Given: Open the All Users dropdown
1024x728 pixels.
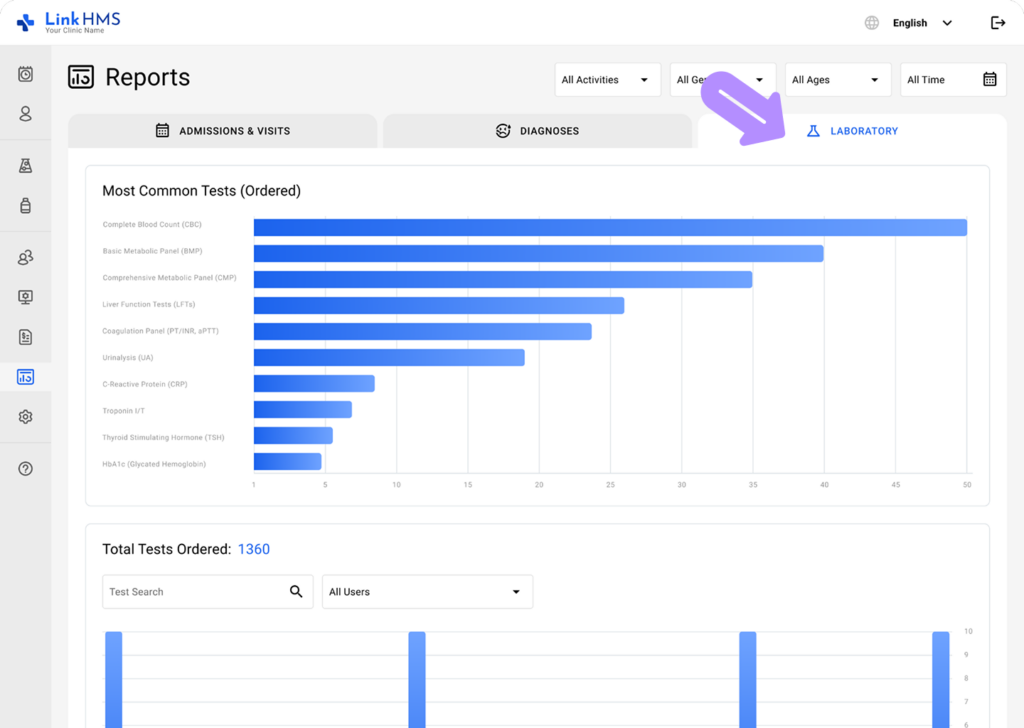Looking at the screenshot, I should tap(427, 592).
